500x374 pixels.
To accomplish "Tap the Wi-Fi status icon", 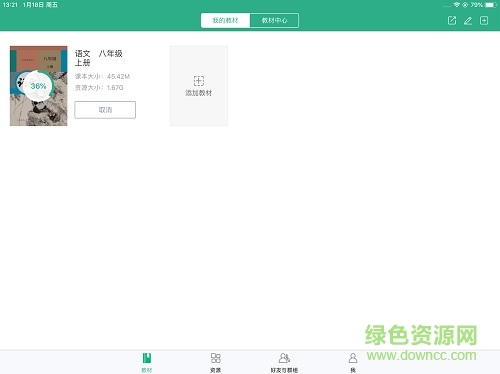I will [457, 5].
